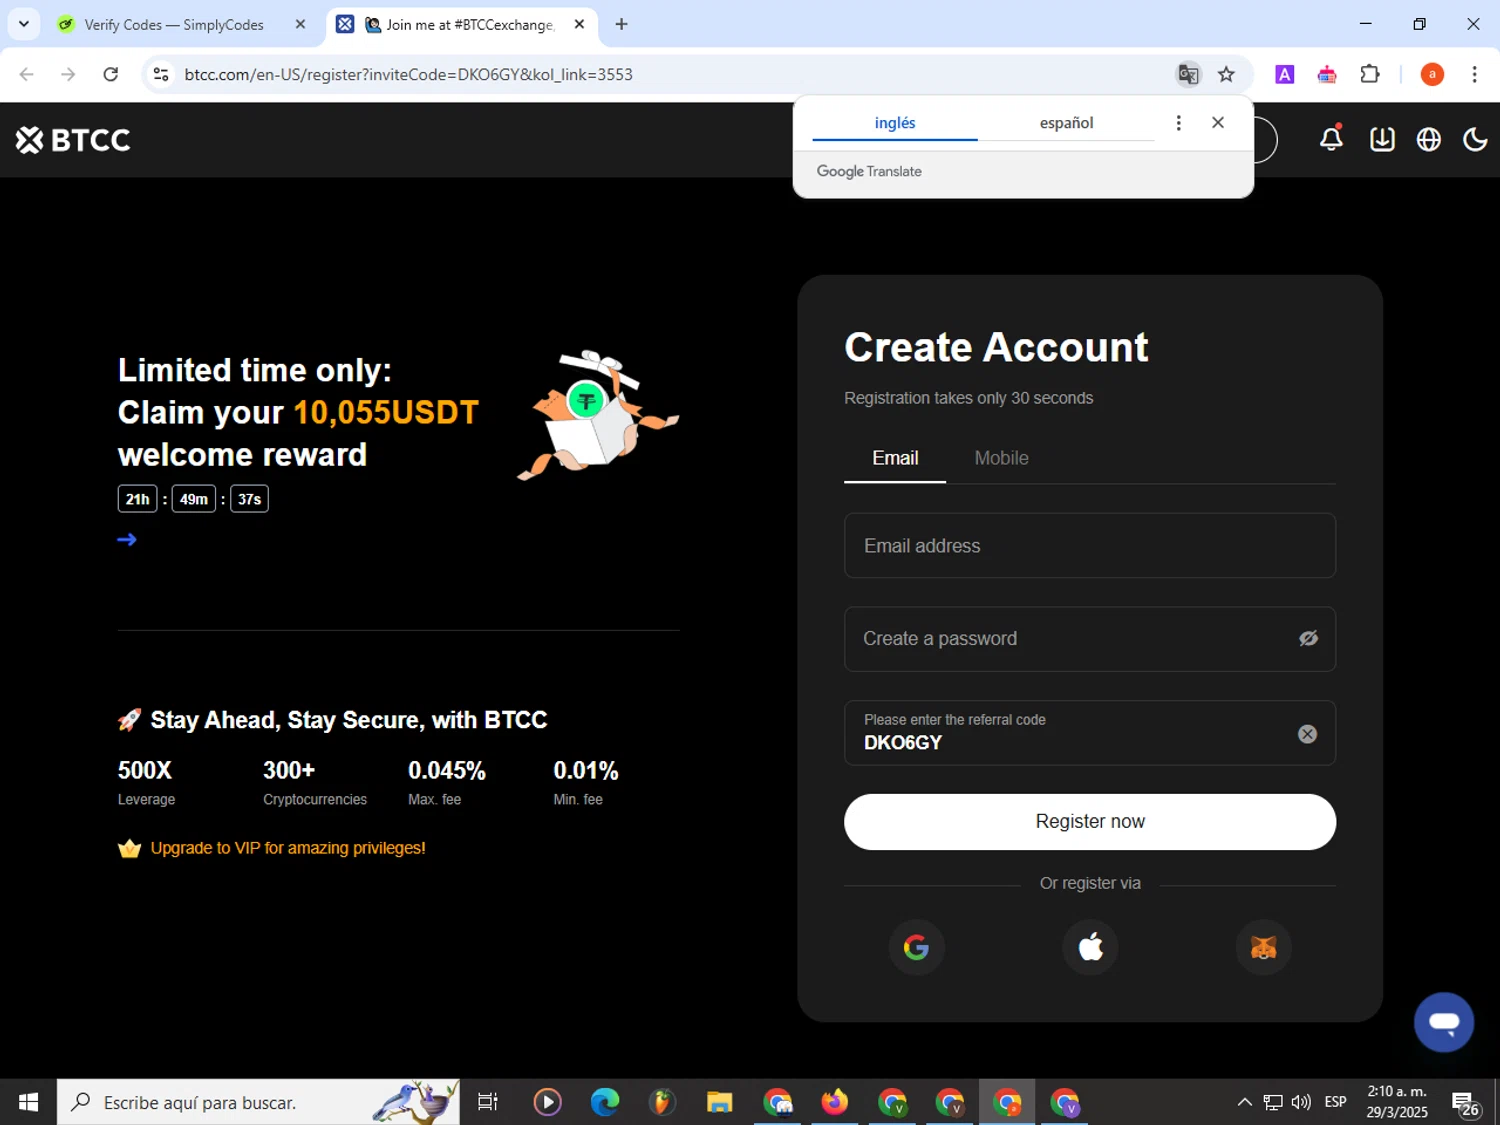Click the 10,055USDT reward text
1500x1125 pixels.
click(x=386, y=412)
